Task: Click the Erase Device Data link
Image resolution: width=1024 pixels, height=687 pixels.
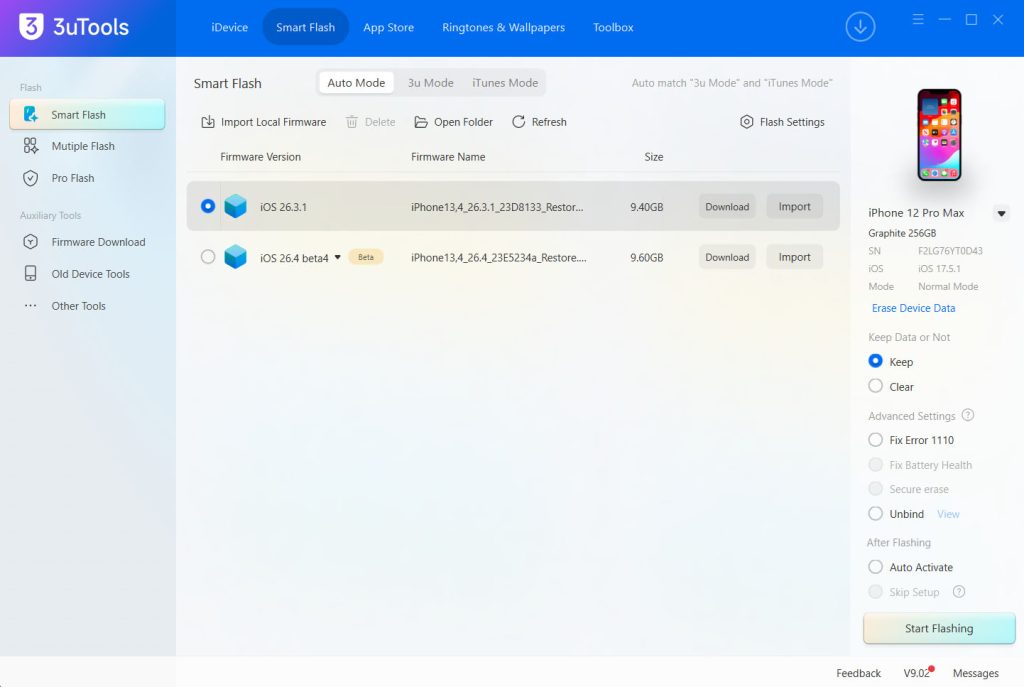Action: tap(913, 308)
